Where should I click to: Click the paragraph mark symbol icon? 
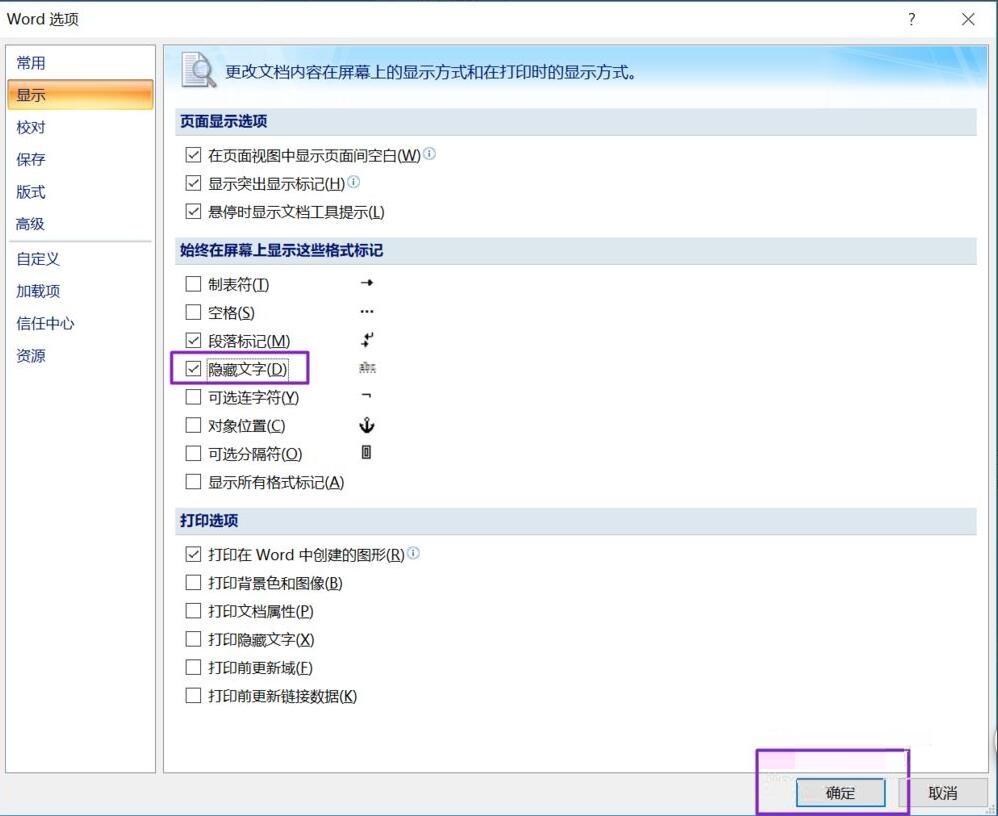pyautogui.click(x=367, y=340)
